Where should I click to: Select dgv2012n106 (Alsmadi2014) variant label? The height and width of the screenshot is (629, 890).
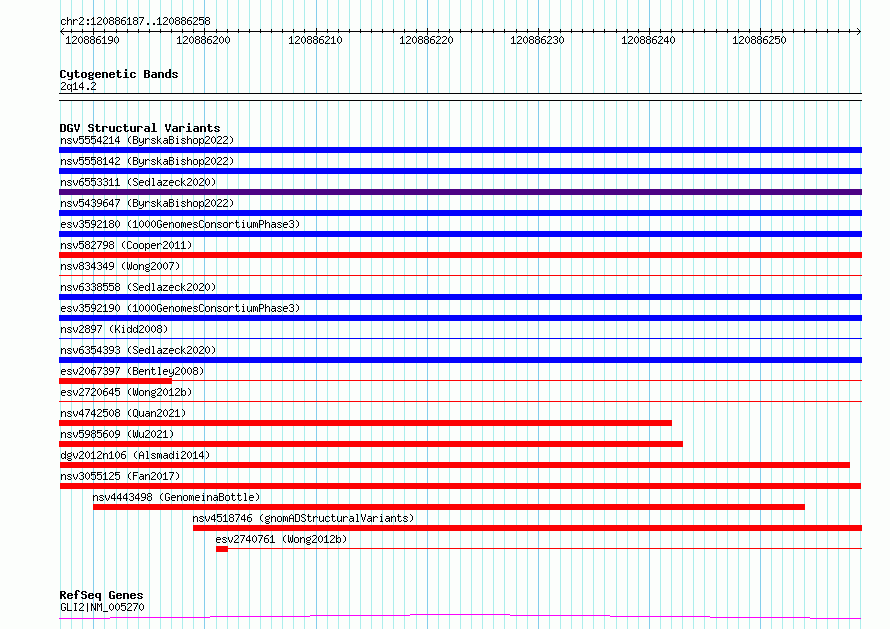pos(135,455)
